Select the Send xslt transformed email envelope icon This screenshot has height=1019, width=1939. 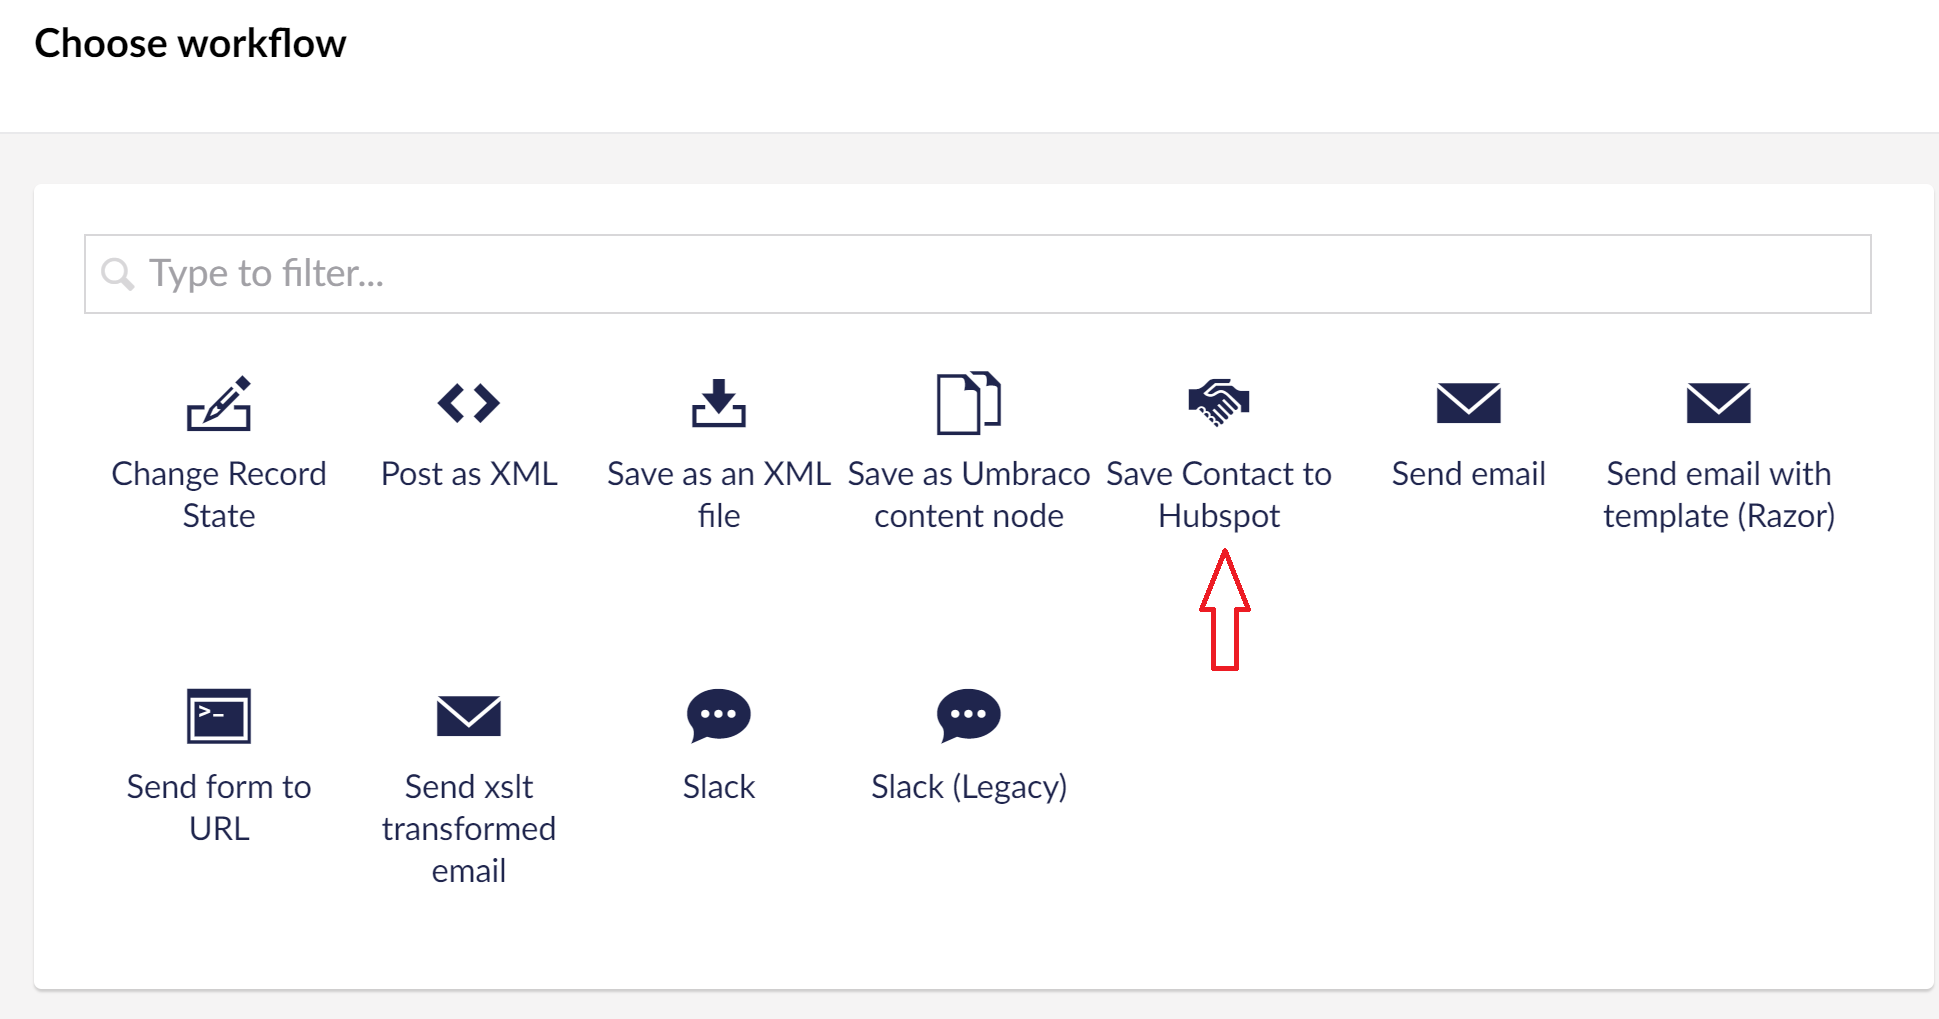tap(469, 716)
